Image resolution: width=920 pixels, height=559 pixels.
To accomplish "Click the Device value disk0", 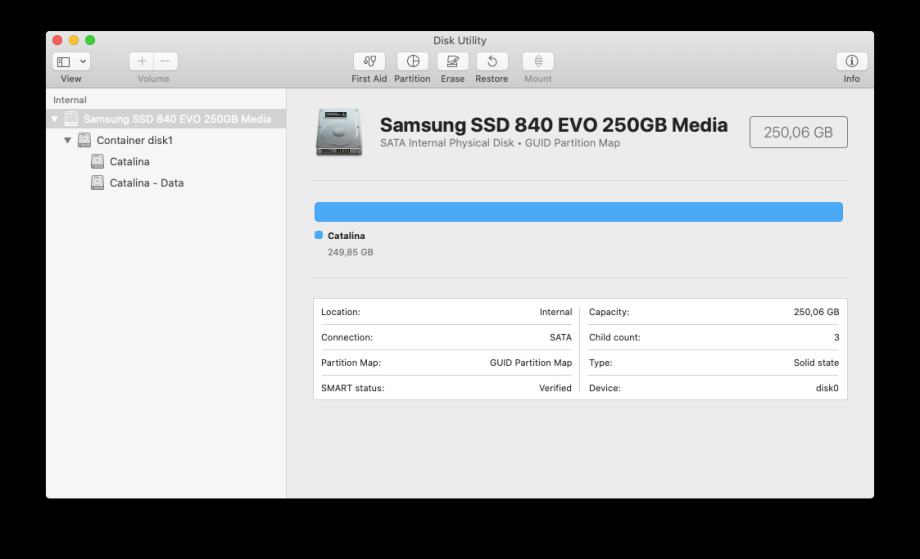I will (x=827, y=388).
